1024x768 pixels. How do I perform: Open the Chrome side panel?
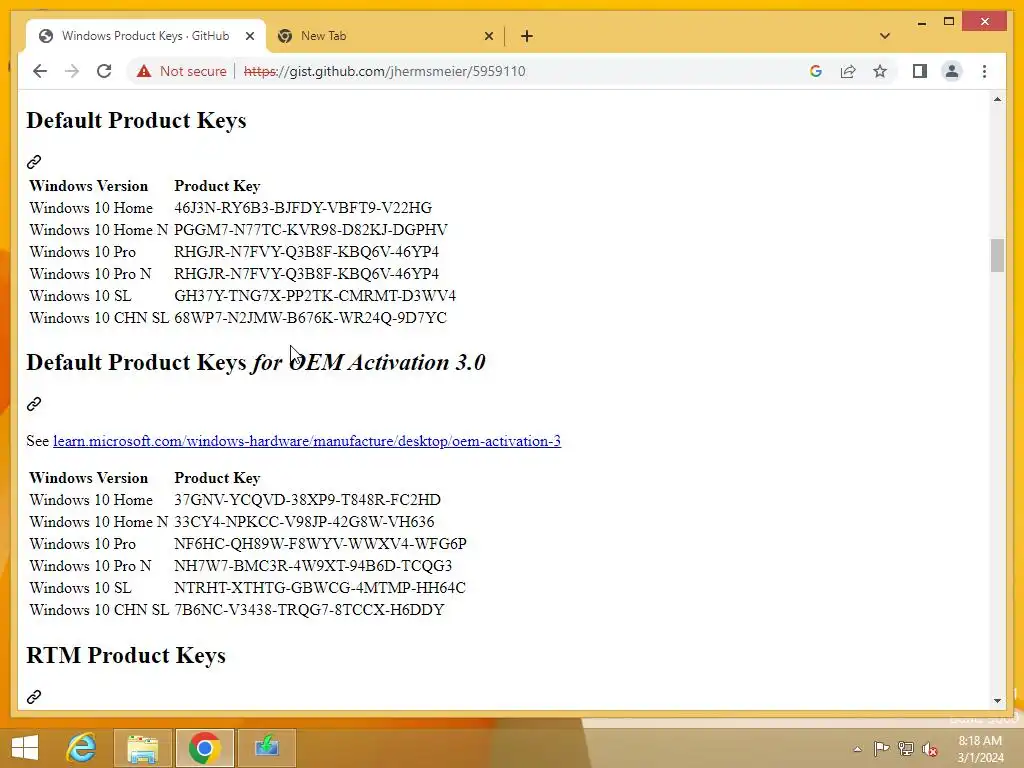point(920,71)
